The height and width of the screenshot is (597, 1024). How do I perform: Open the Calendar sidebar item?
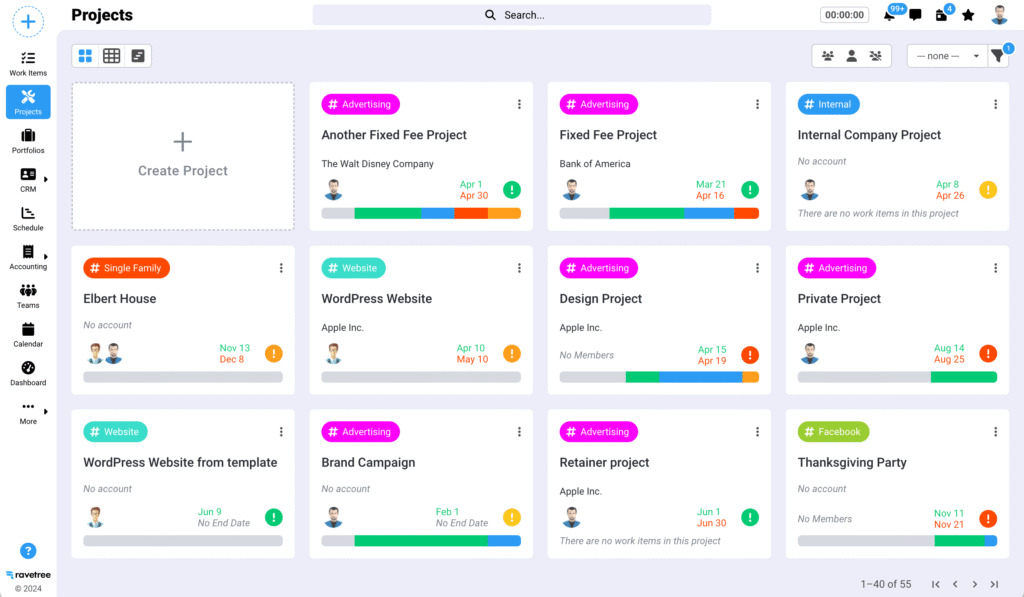(28, 334)
